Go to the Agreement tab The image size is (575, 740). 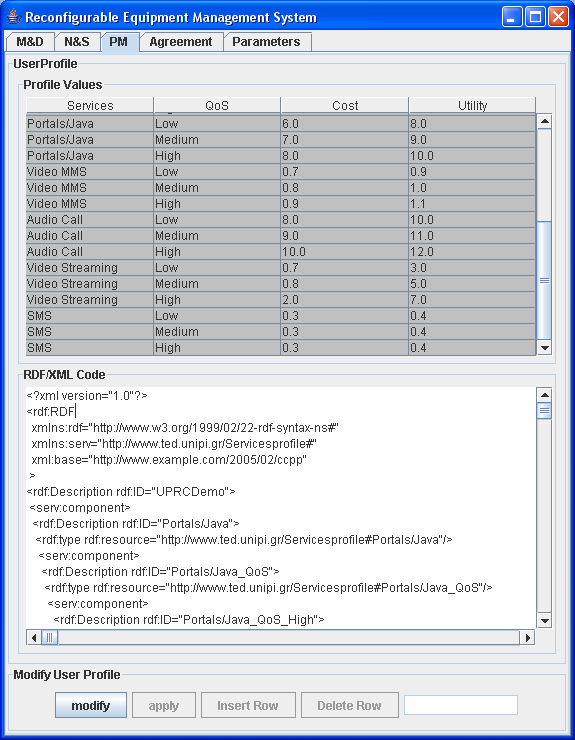pos(181,42)
